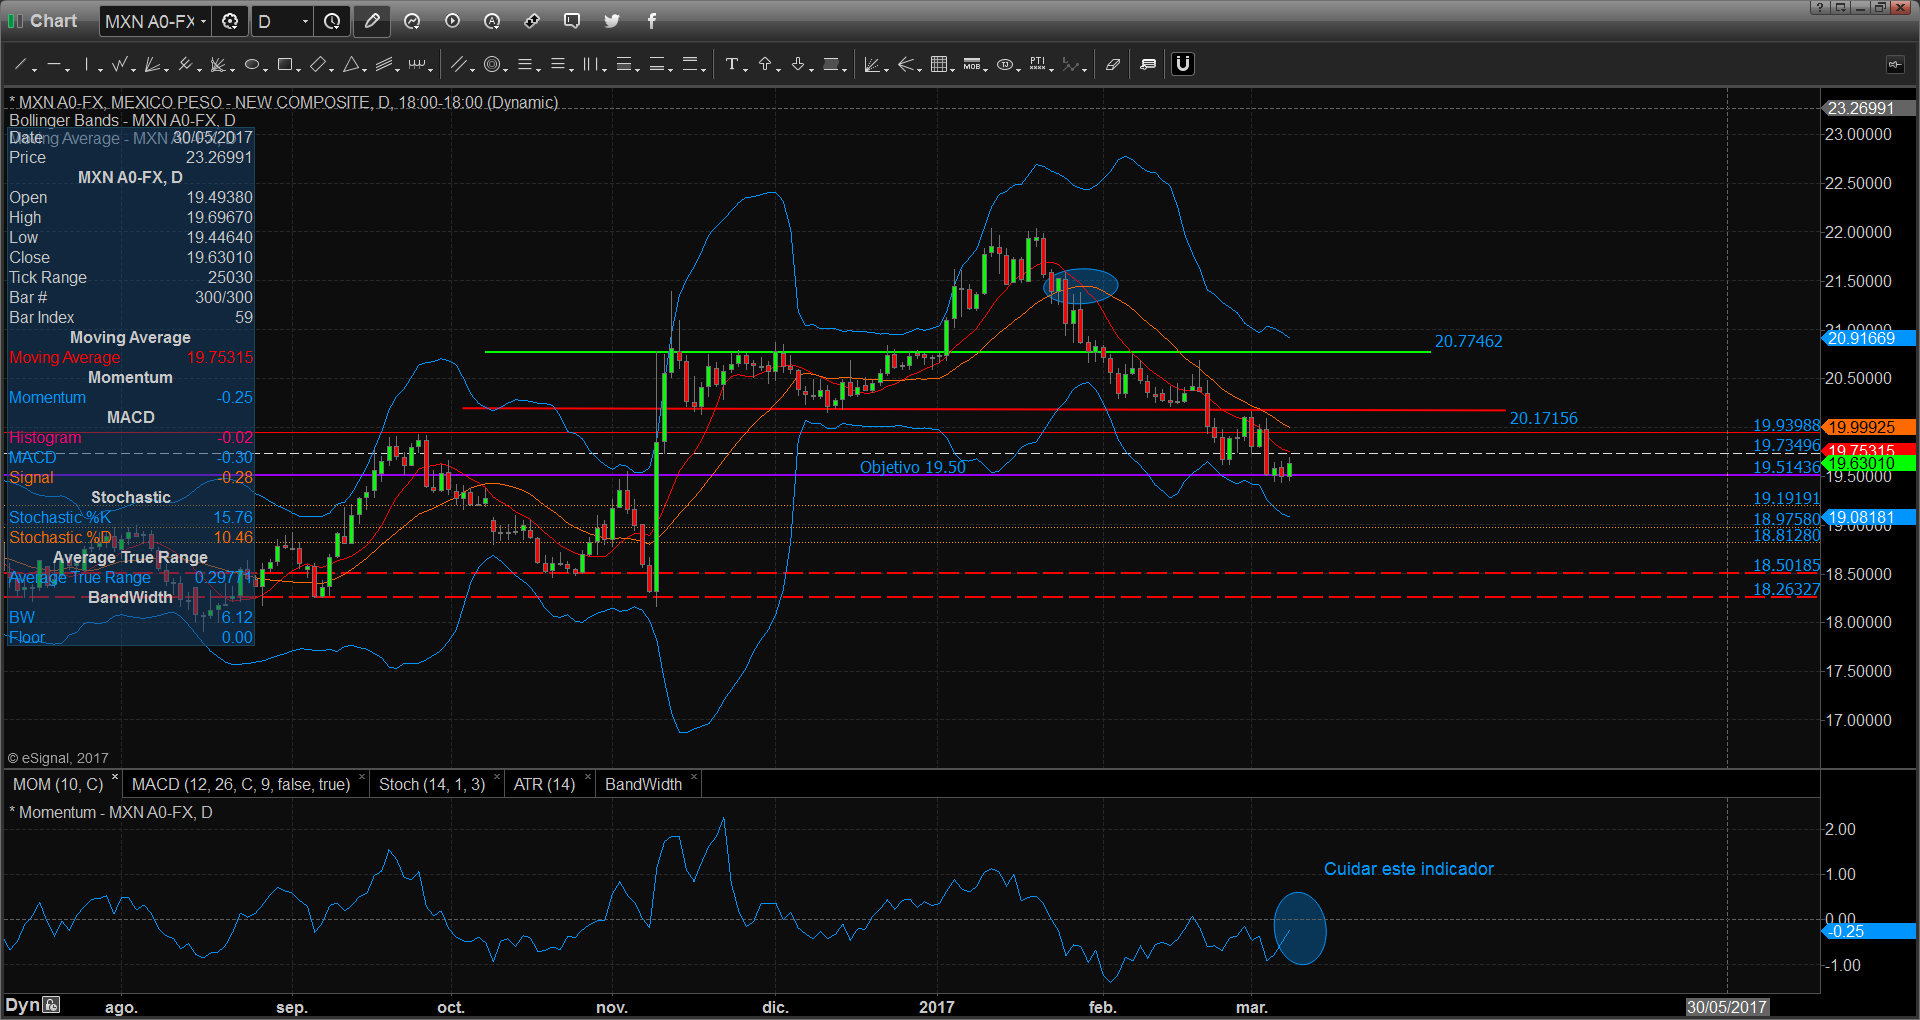Select the vertical line tool

[87, 65]
